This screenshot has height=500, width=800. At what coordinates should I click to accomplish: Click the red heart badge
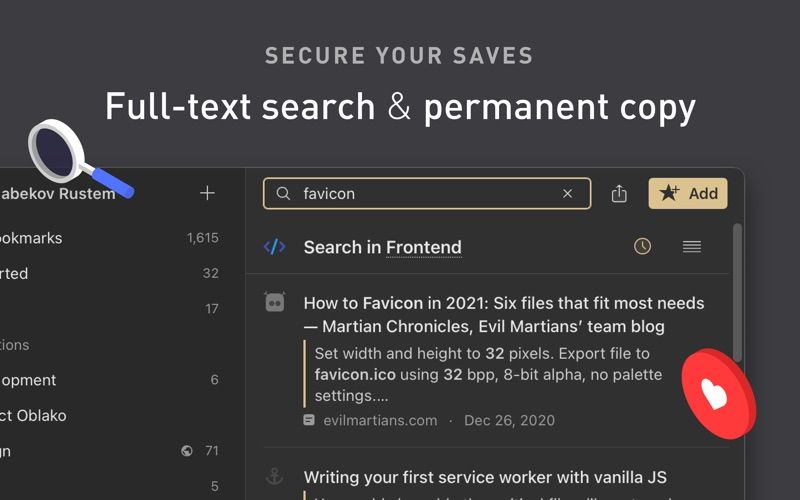point(719,393)
